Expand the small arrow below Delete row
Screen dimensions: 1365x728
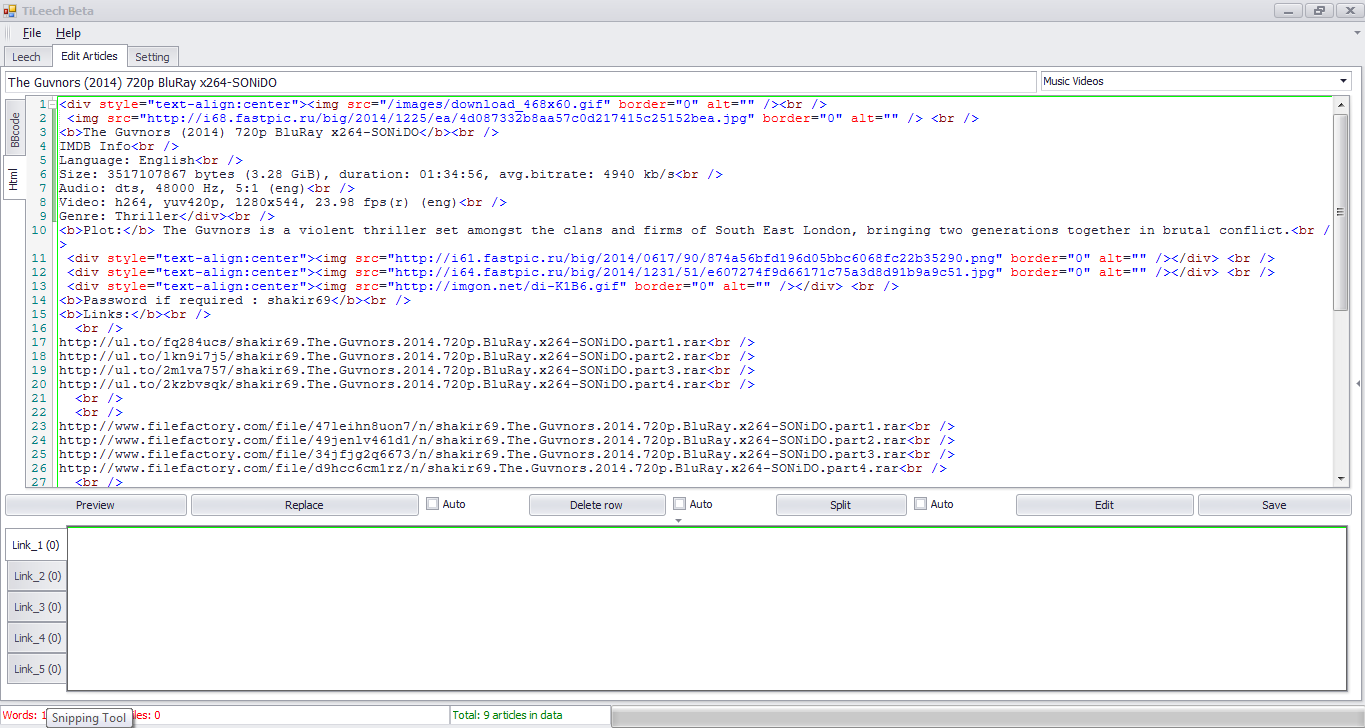678,520
